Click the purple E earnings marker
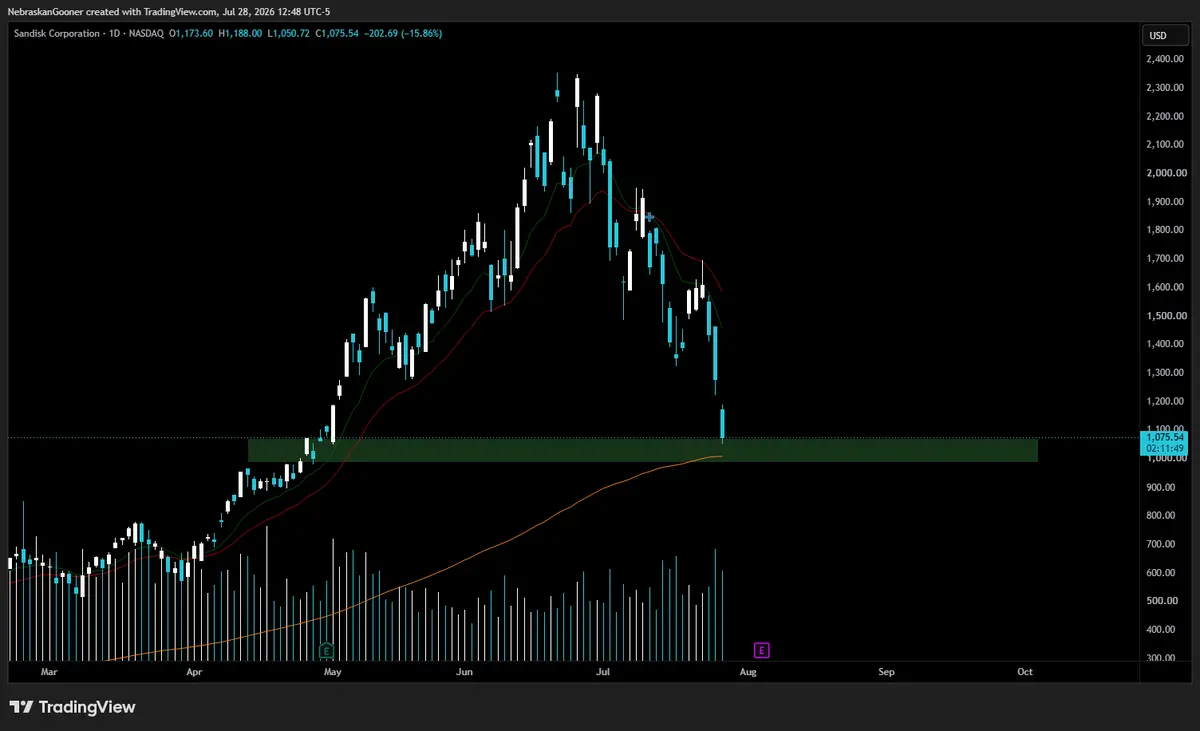The image size is (1200, 731). (762, 650)
